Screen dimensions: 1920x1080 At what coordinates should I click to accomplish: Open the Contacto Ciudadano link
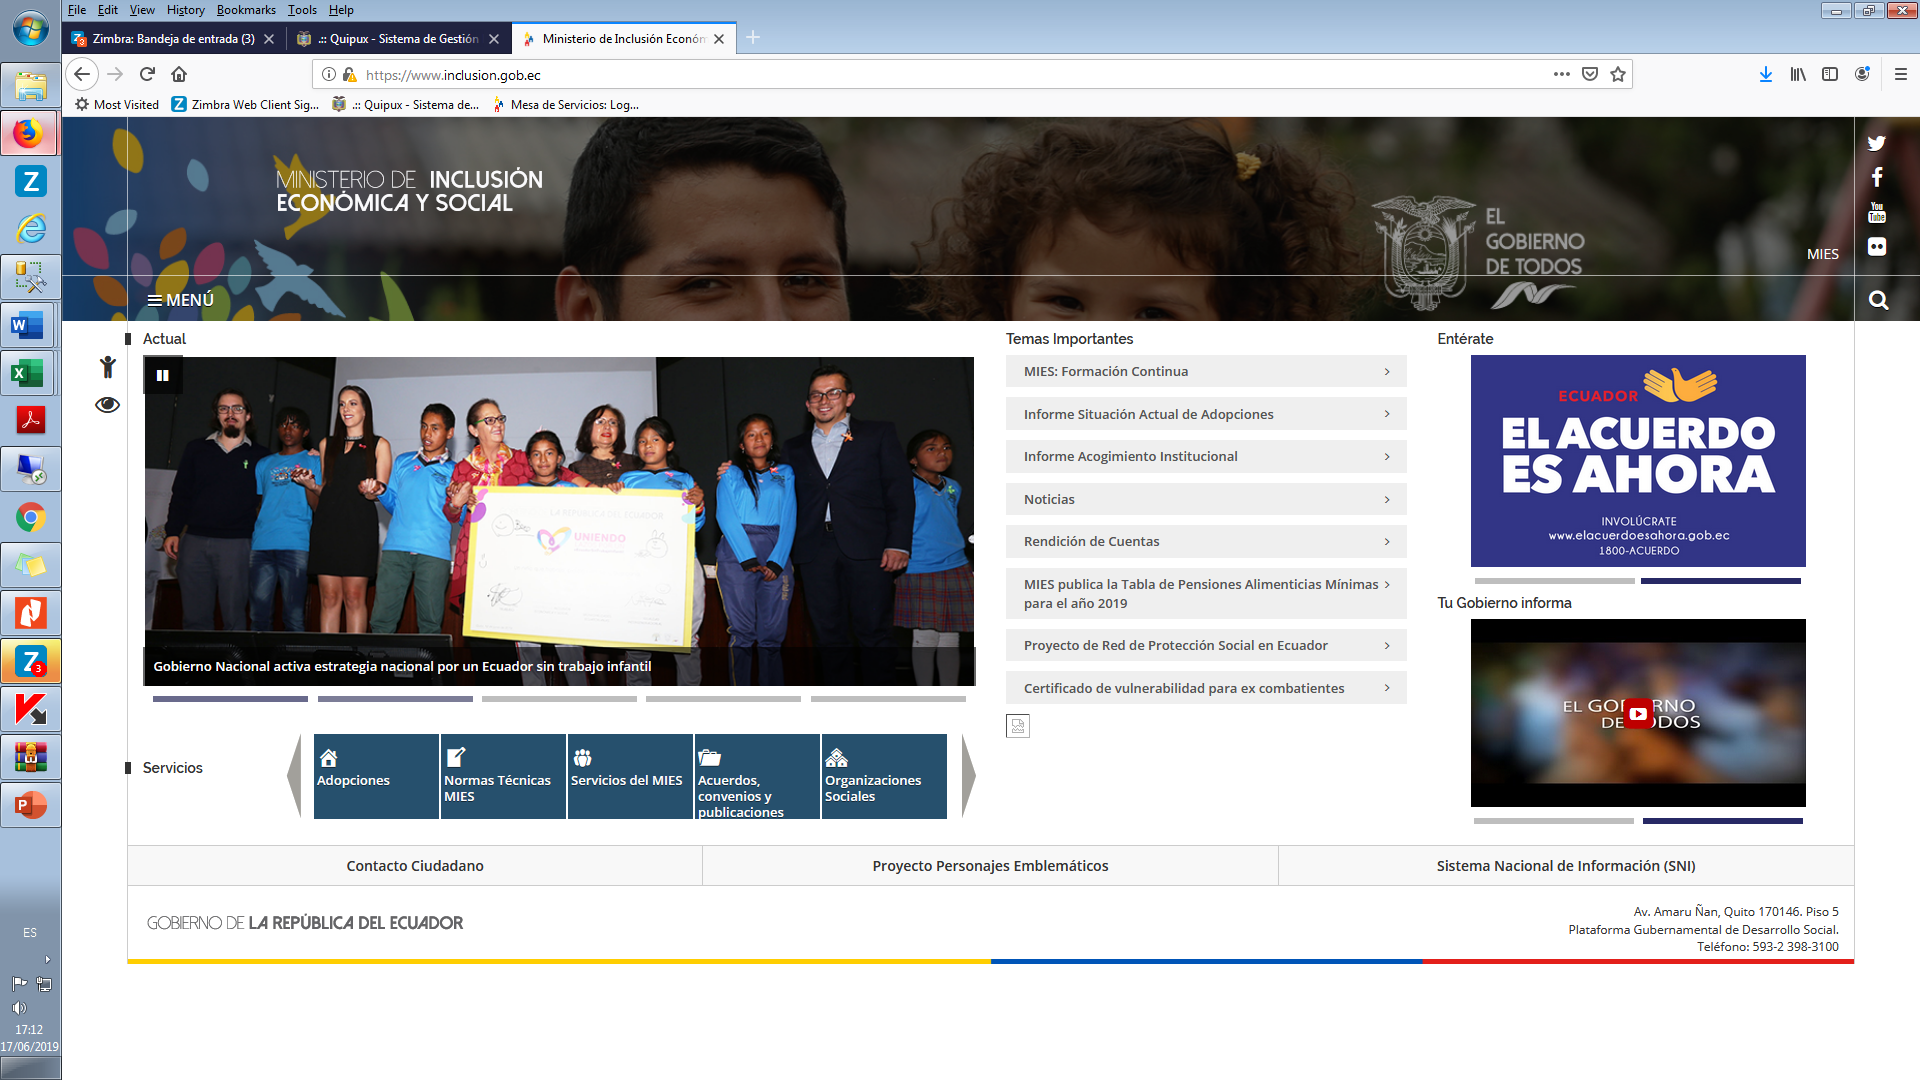(414, 866)
